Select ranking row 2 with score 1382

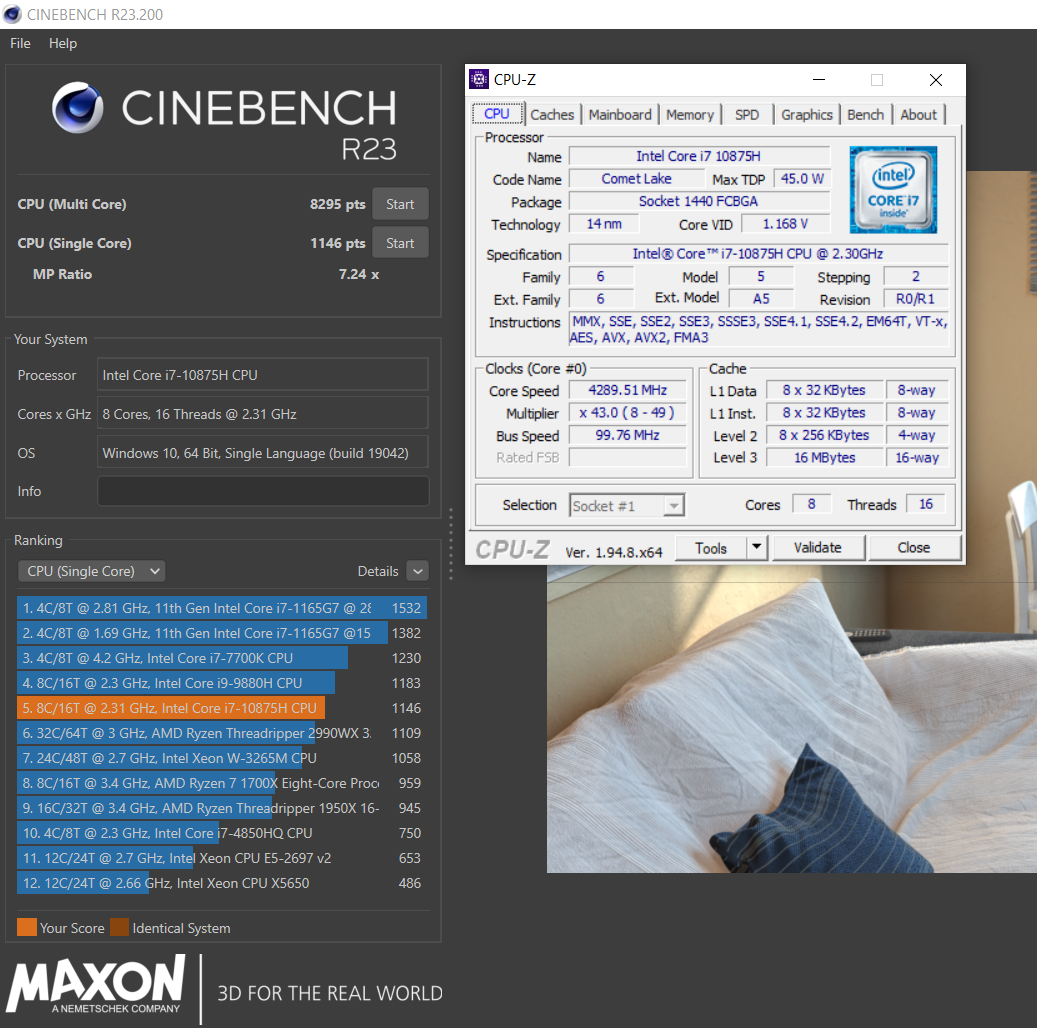pyautogui.click(x=222, y=633)
